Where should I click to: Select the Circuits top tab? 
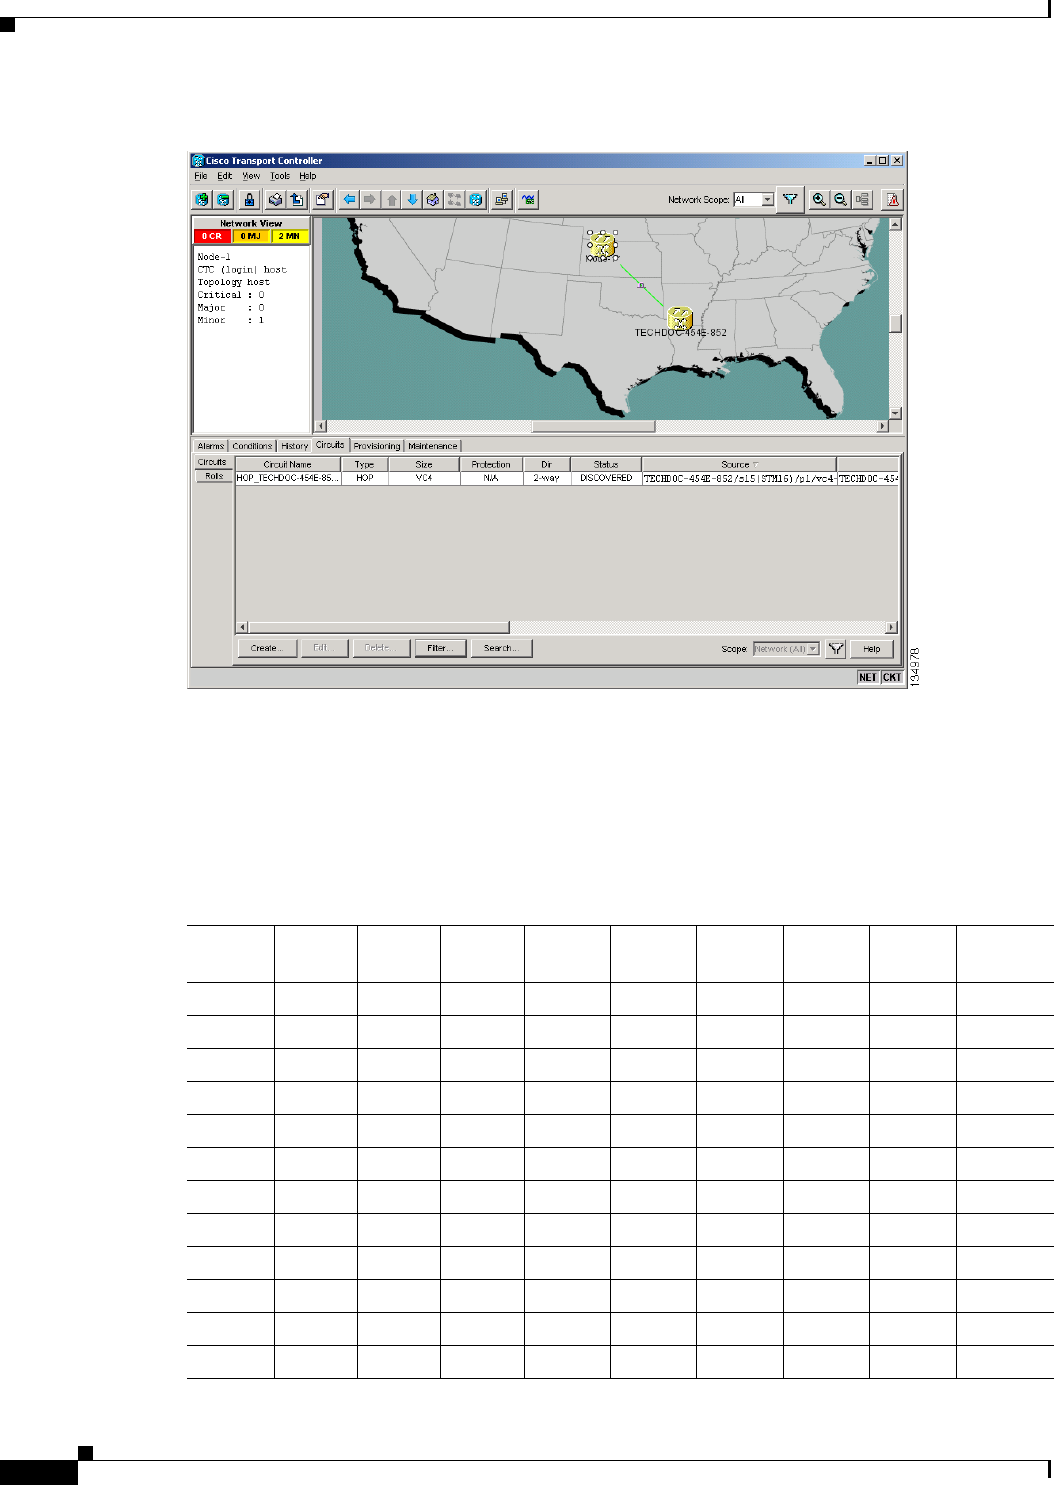click(330, 445)
